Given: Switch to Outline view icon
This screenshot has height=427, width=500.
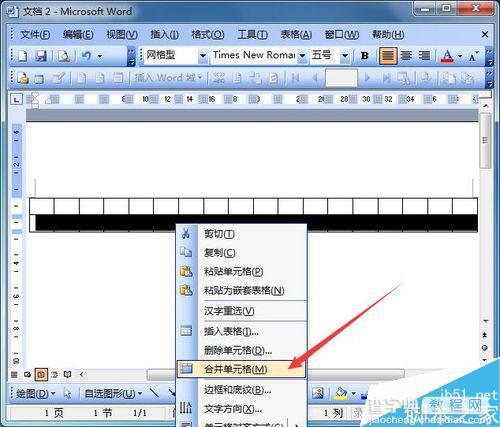Looking at the screenshot, I should [x=54, y=375].
